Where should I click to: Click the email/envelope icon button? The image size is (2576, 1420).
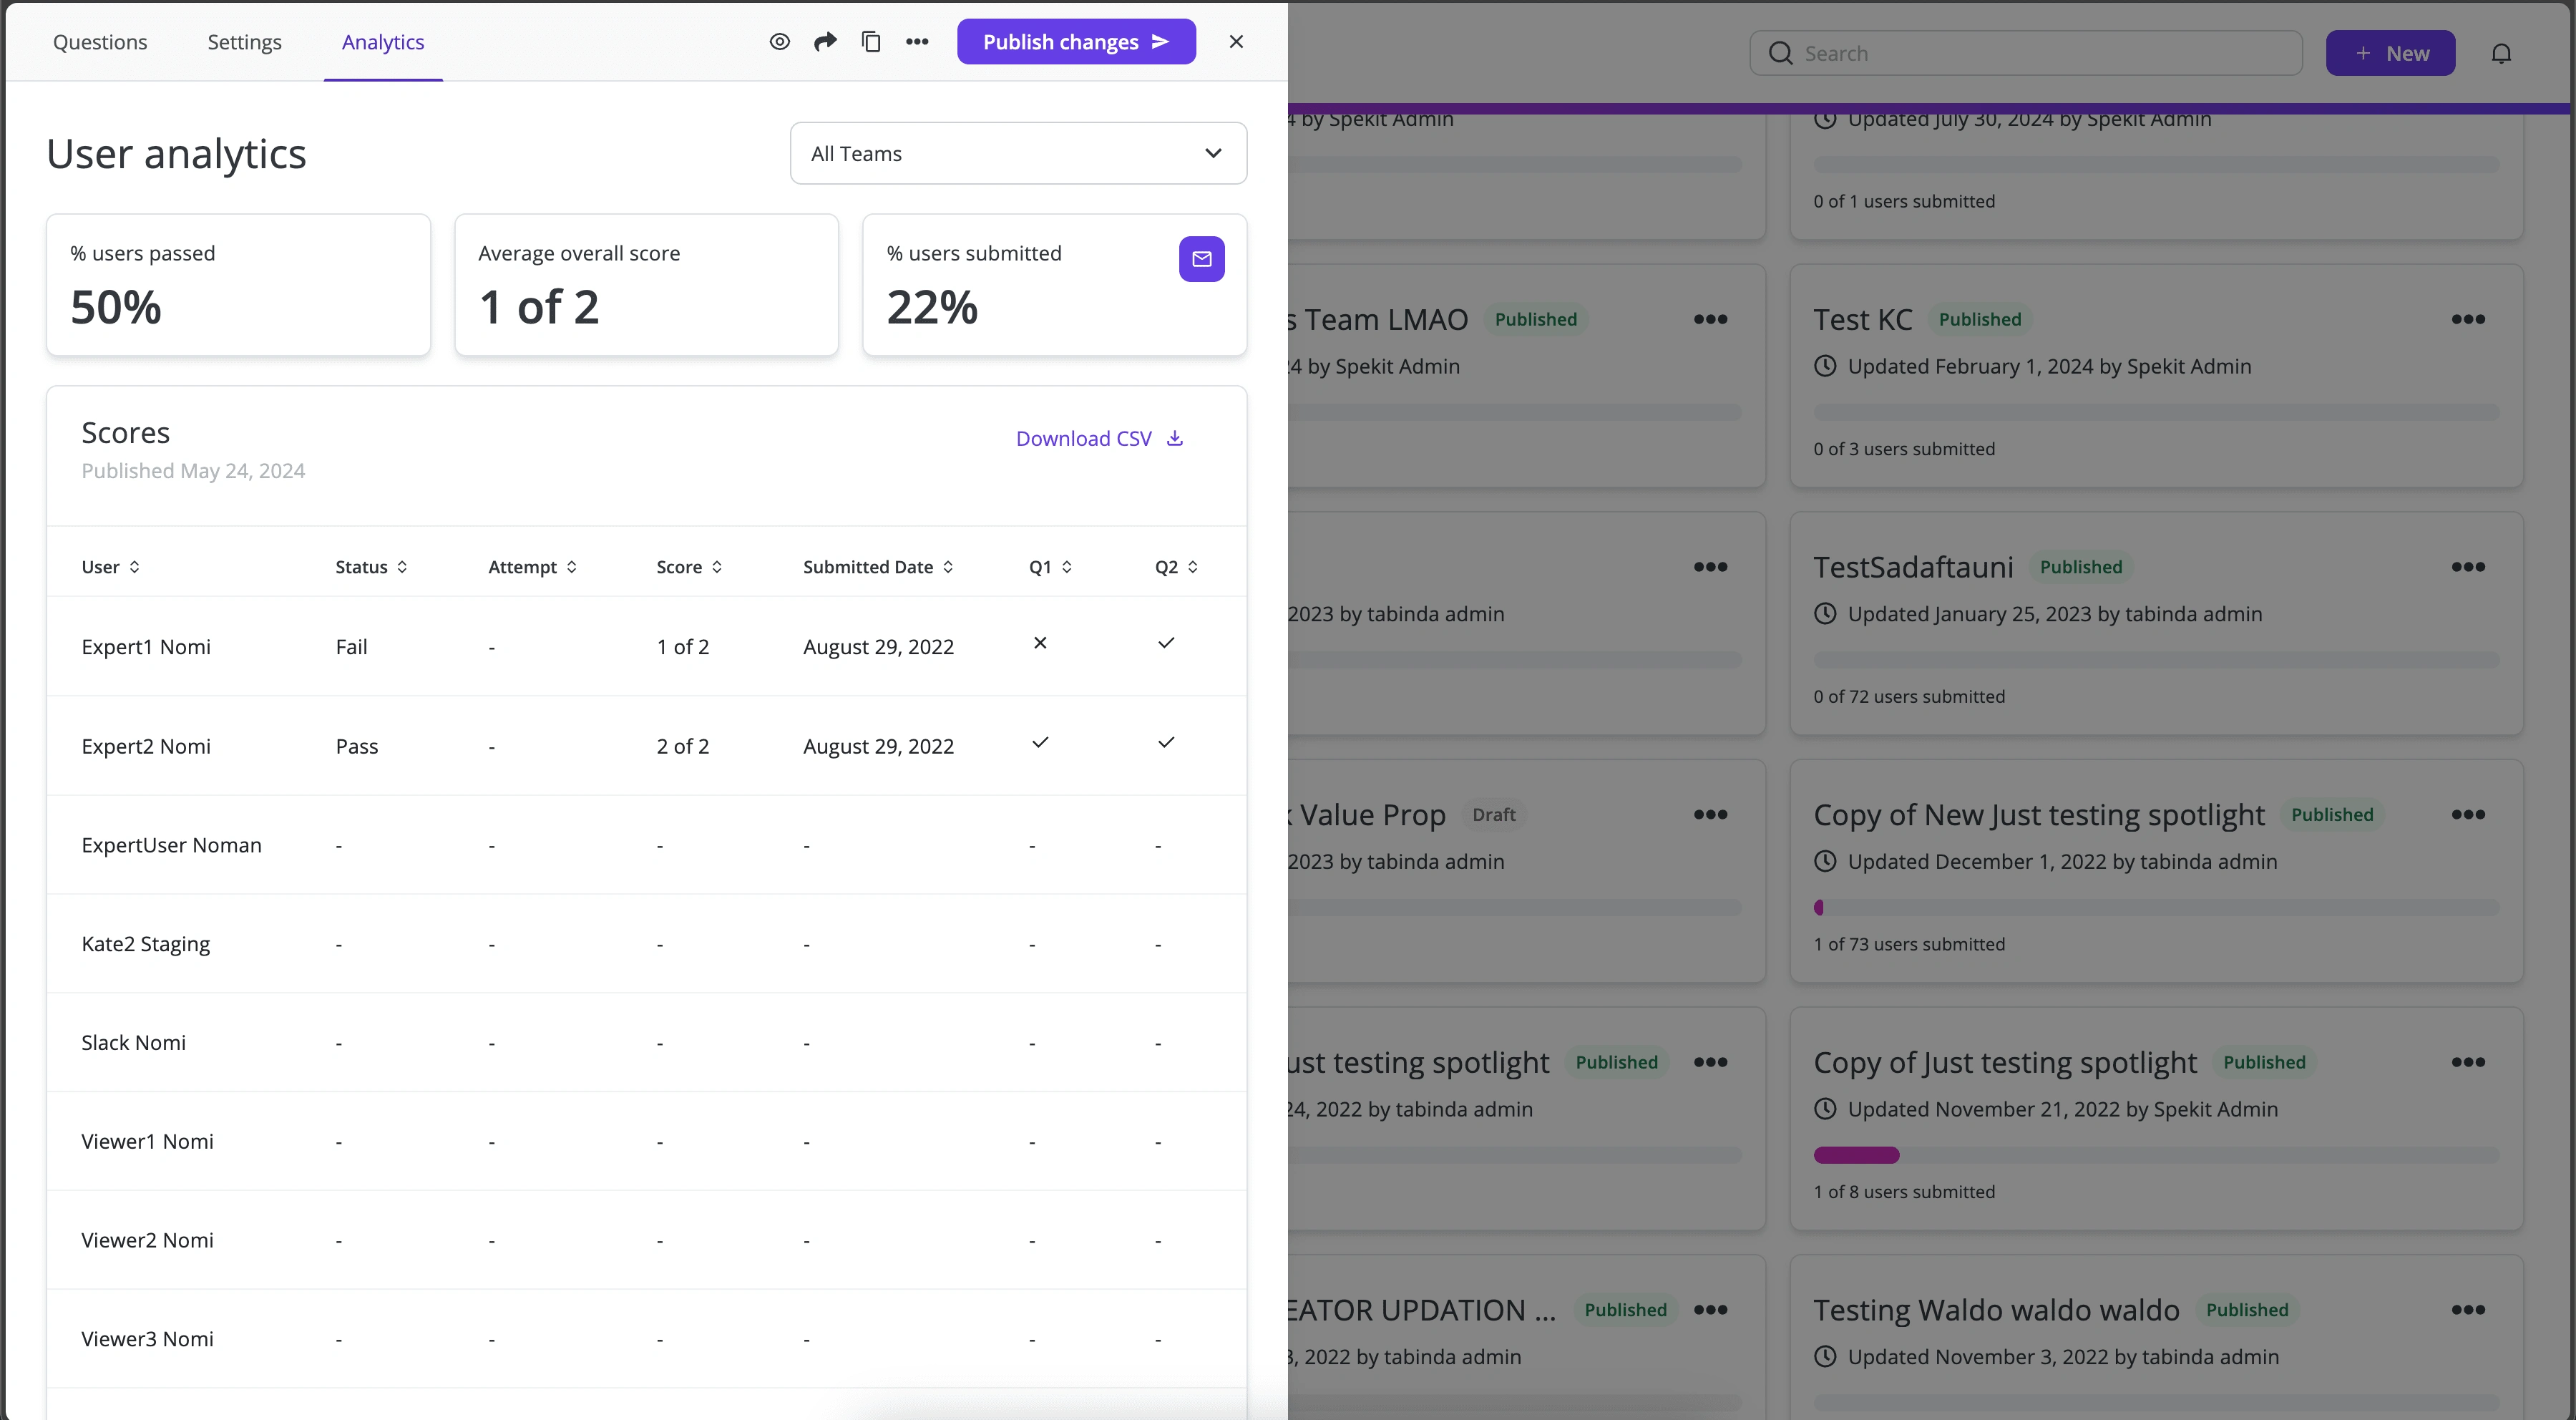(1201, 259)
